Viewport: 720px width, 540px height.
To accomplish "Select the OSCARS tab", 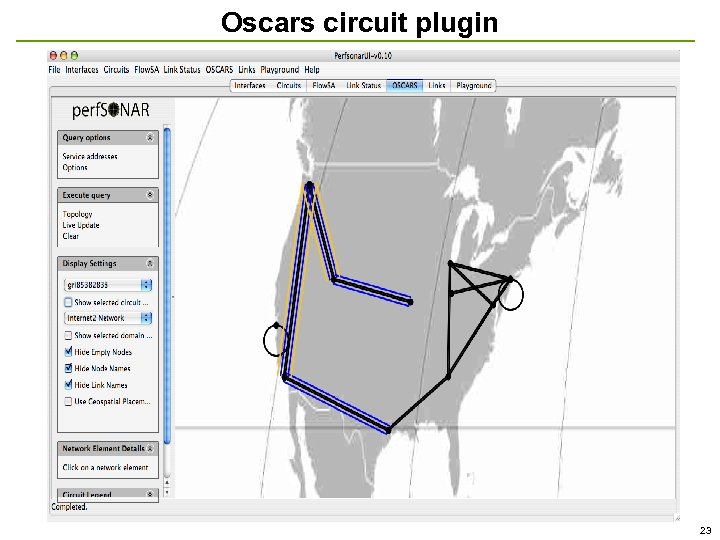I will [x=405, y=85].
